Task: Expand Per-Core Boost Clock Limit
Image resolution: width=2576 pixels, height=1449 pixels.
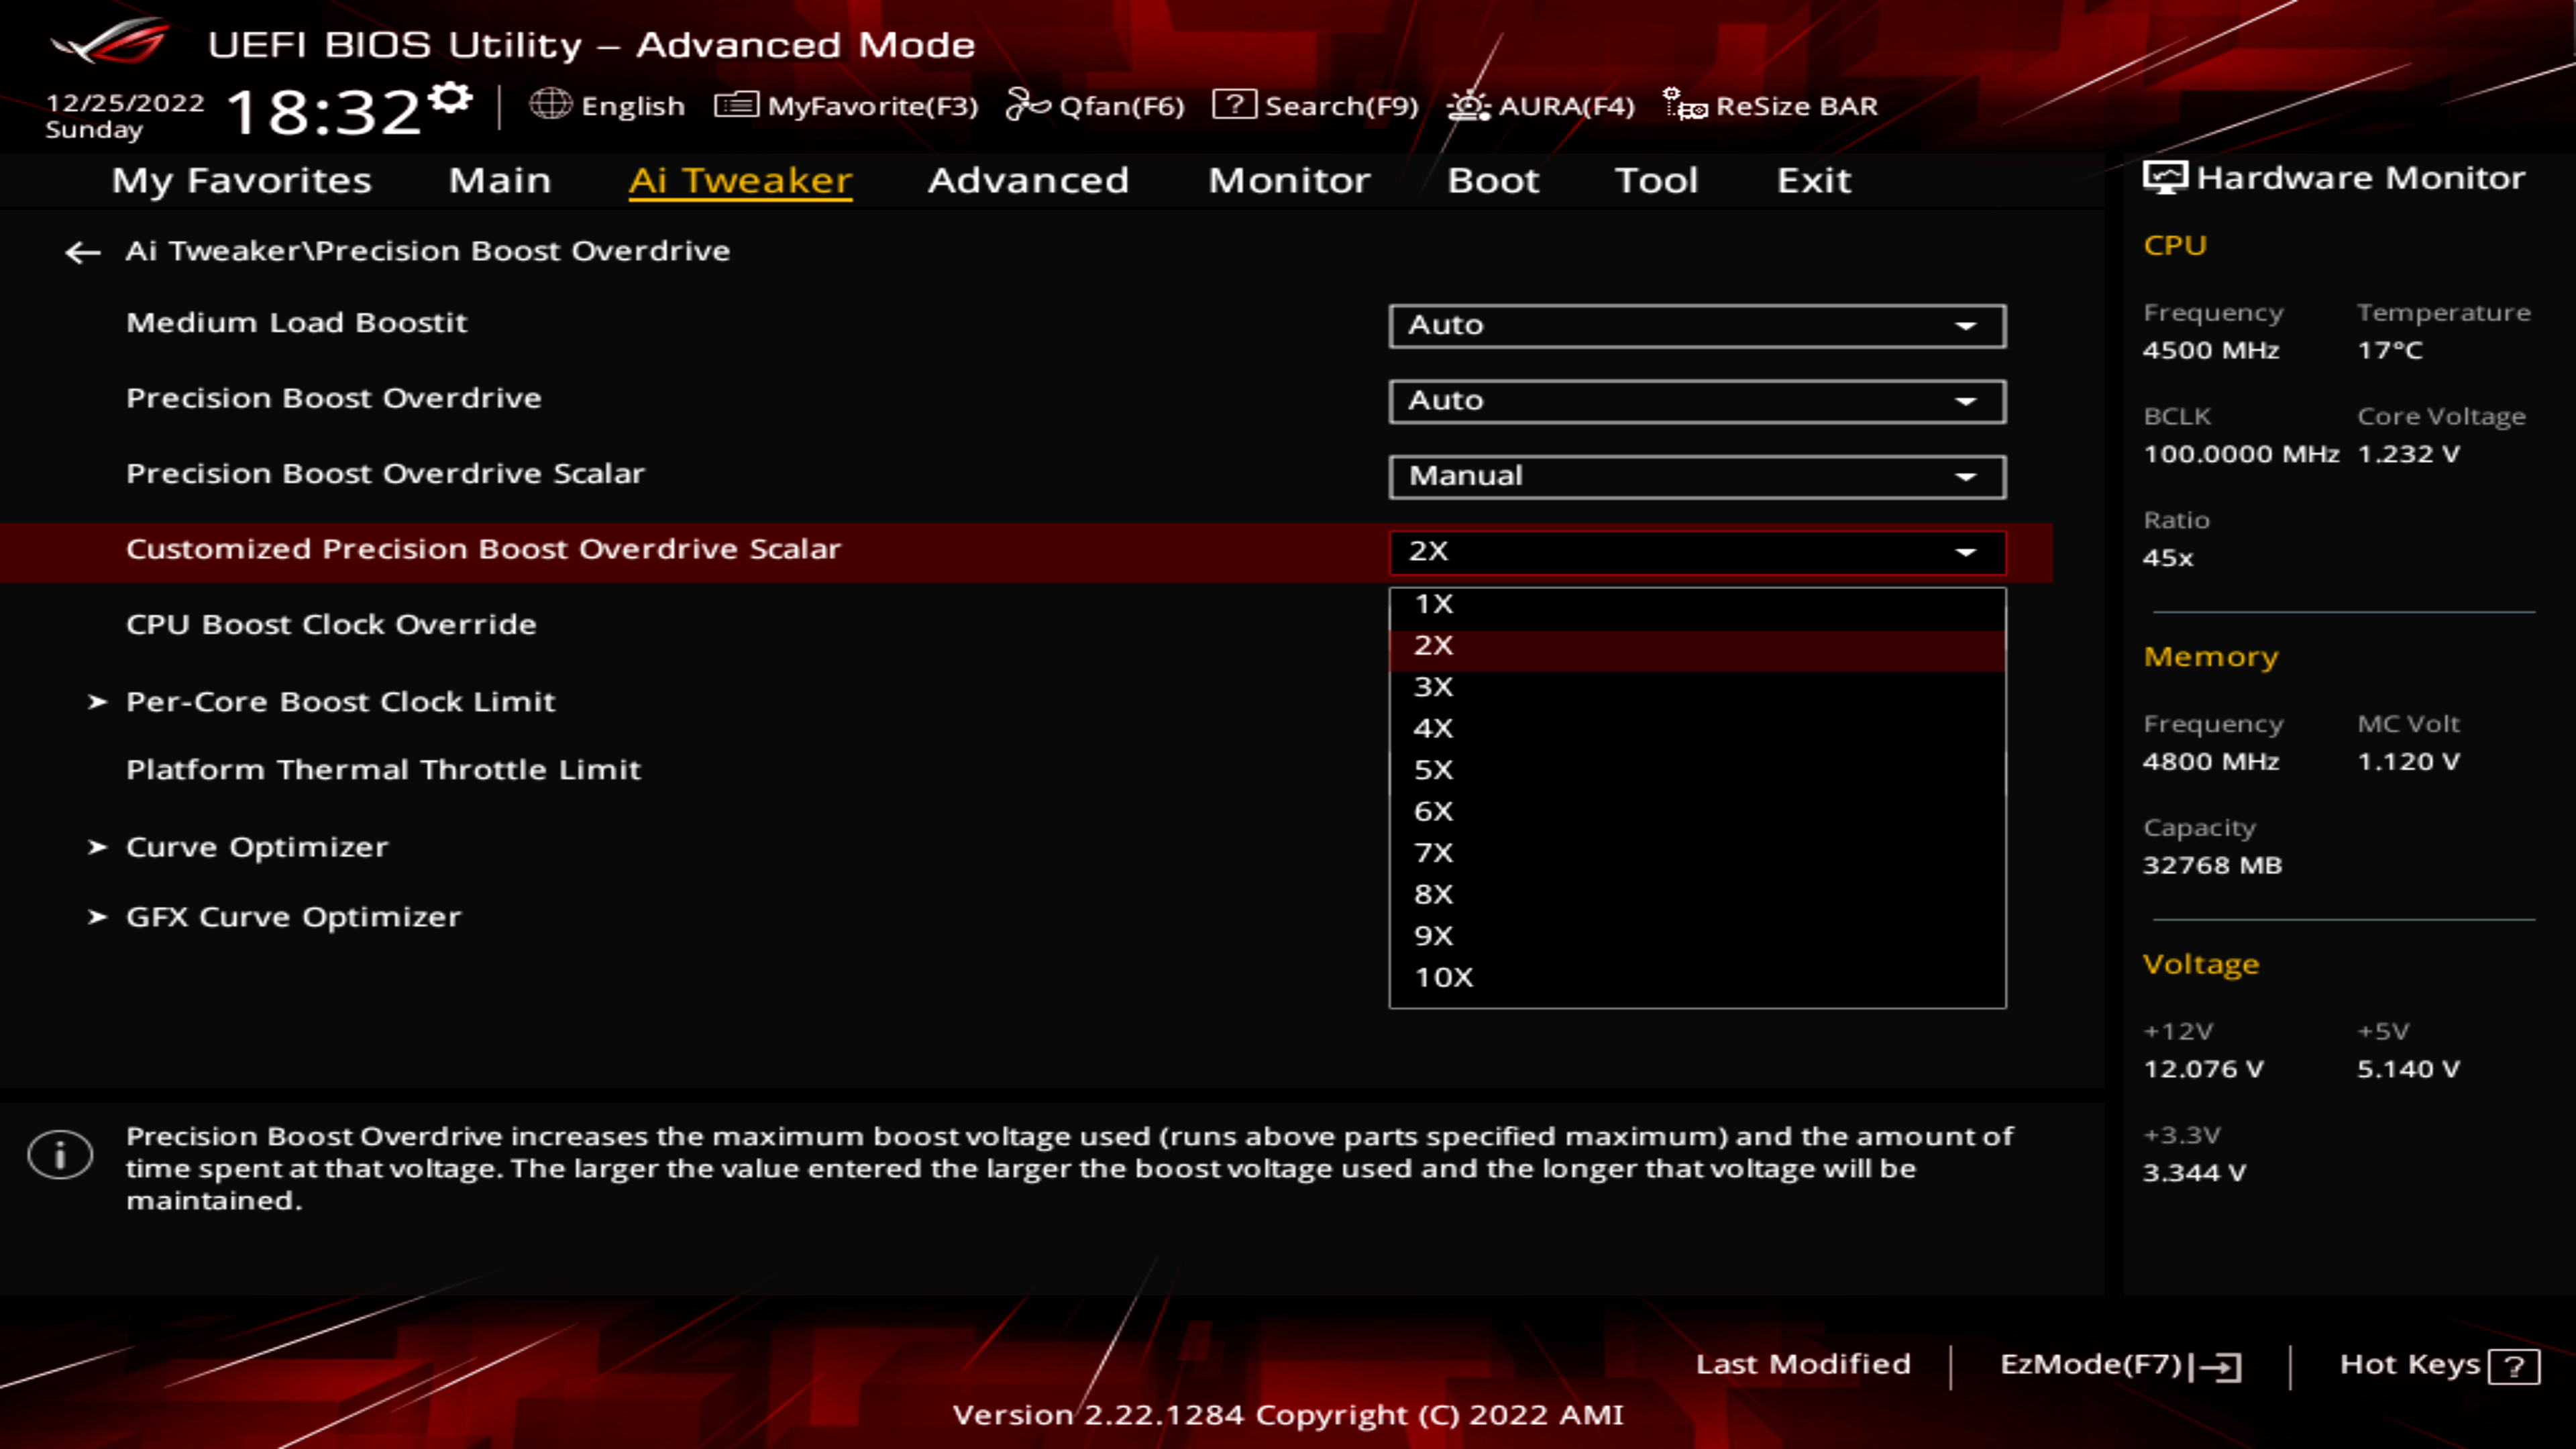Action: coord(340,701)
